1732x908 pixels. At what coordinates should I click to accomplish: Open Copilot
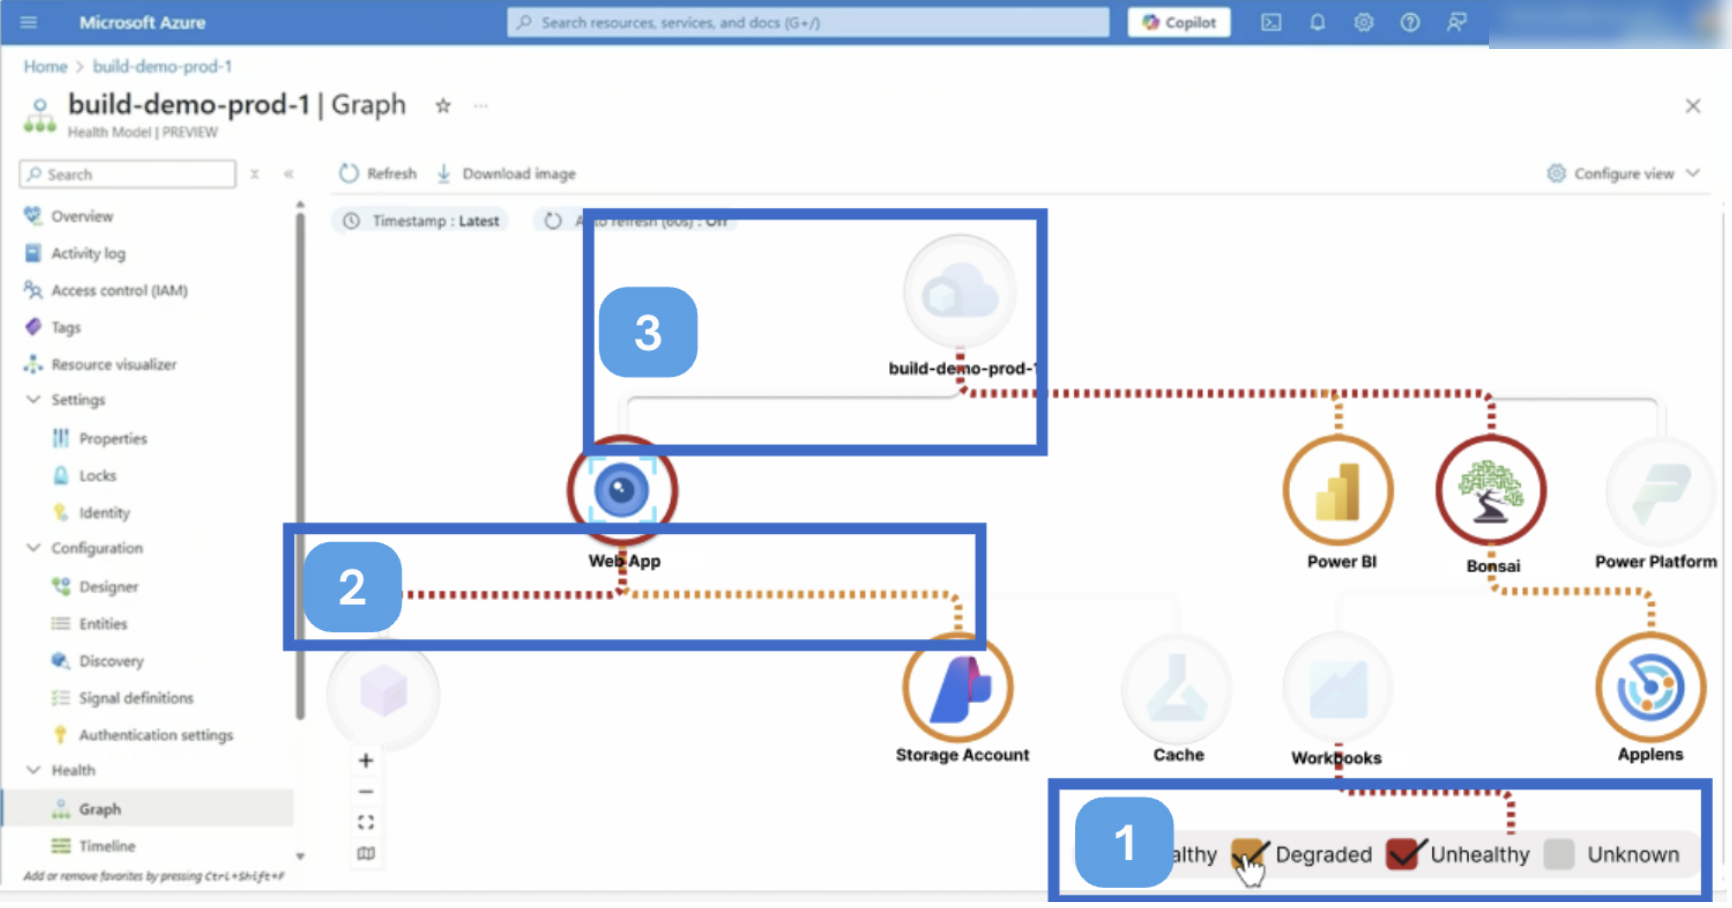pyautogui.click(x=1179, y=22)
